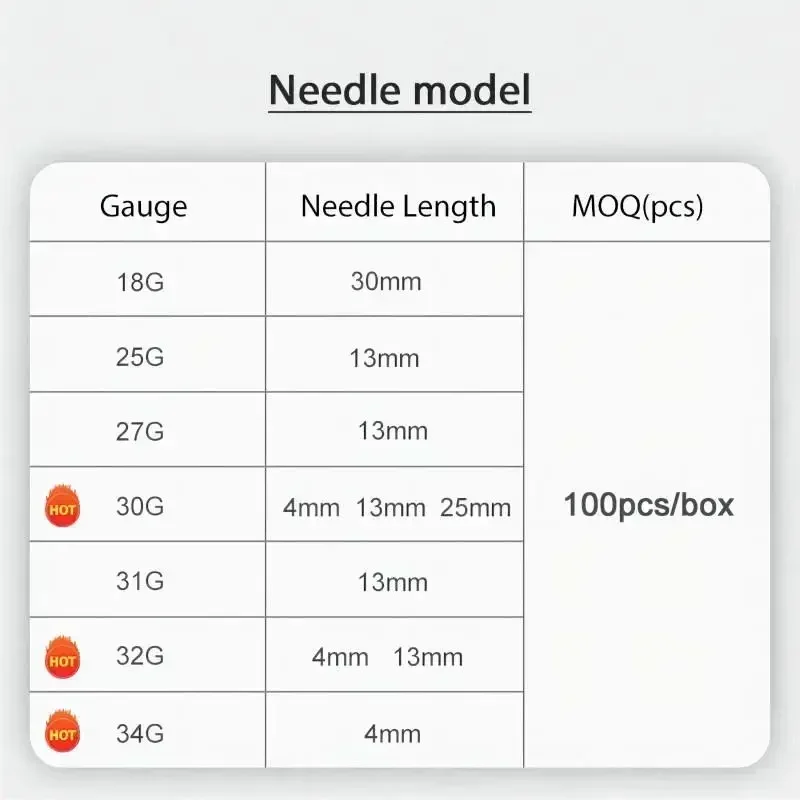Select the Gauge column header
This screenshot has width=800, height=800.
(143, 207)
